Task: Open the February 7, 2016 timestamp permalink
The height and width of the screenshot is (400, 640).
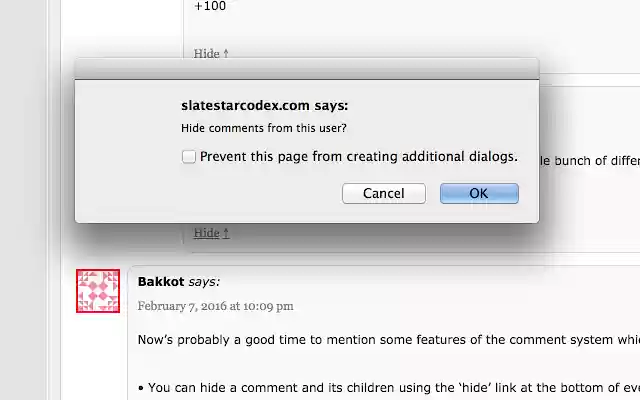Action: 215,306
